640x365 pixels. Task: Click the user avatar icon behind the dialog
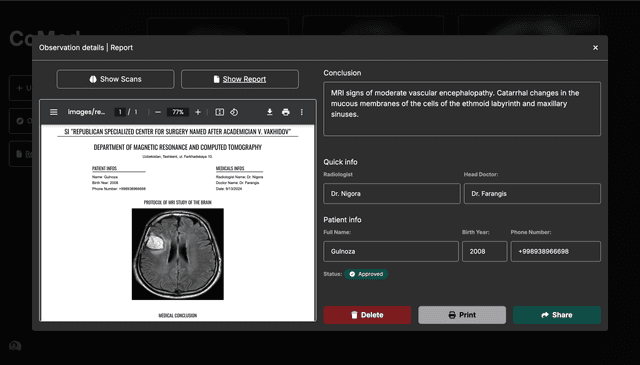[15, 346]
